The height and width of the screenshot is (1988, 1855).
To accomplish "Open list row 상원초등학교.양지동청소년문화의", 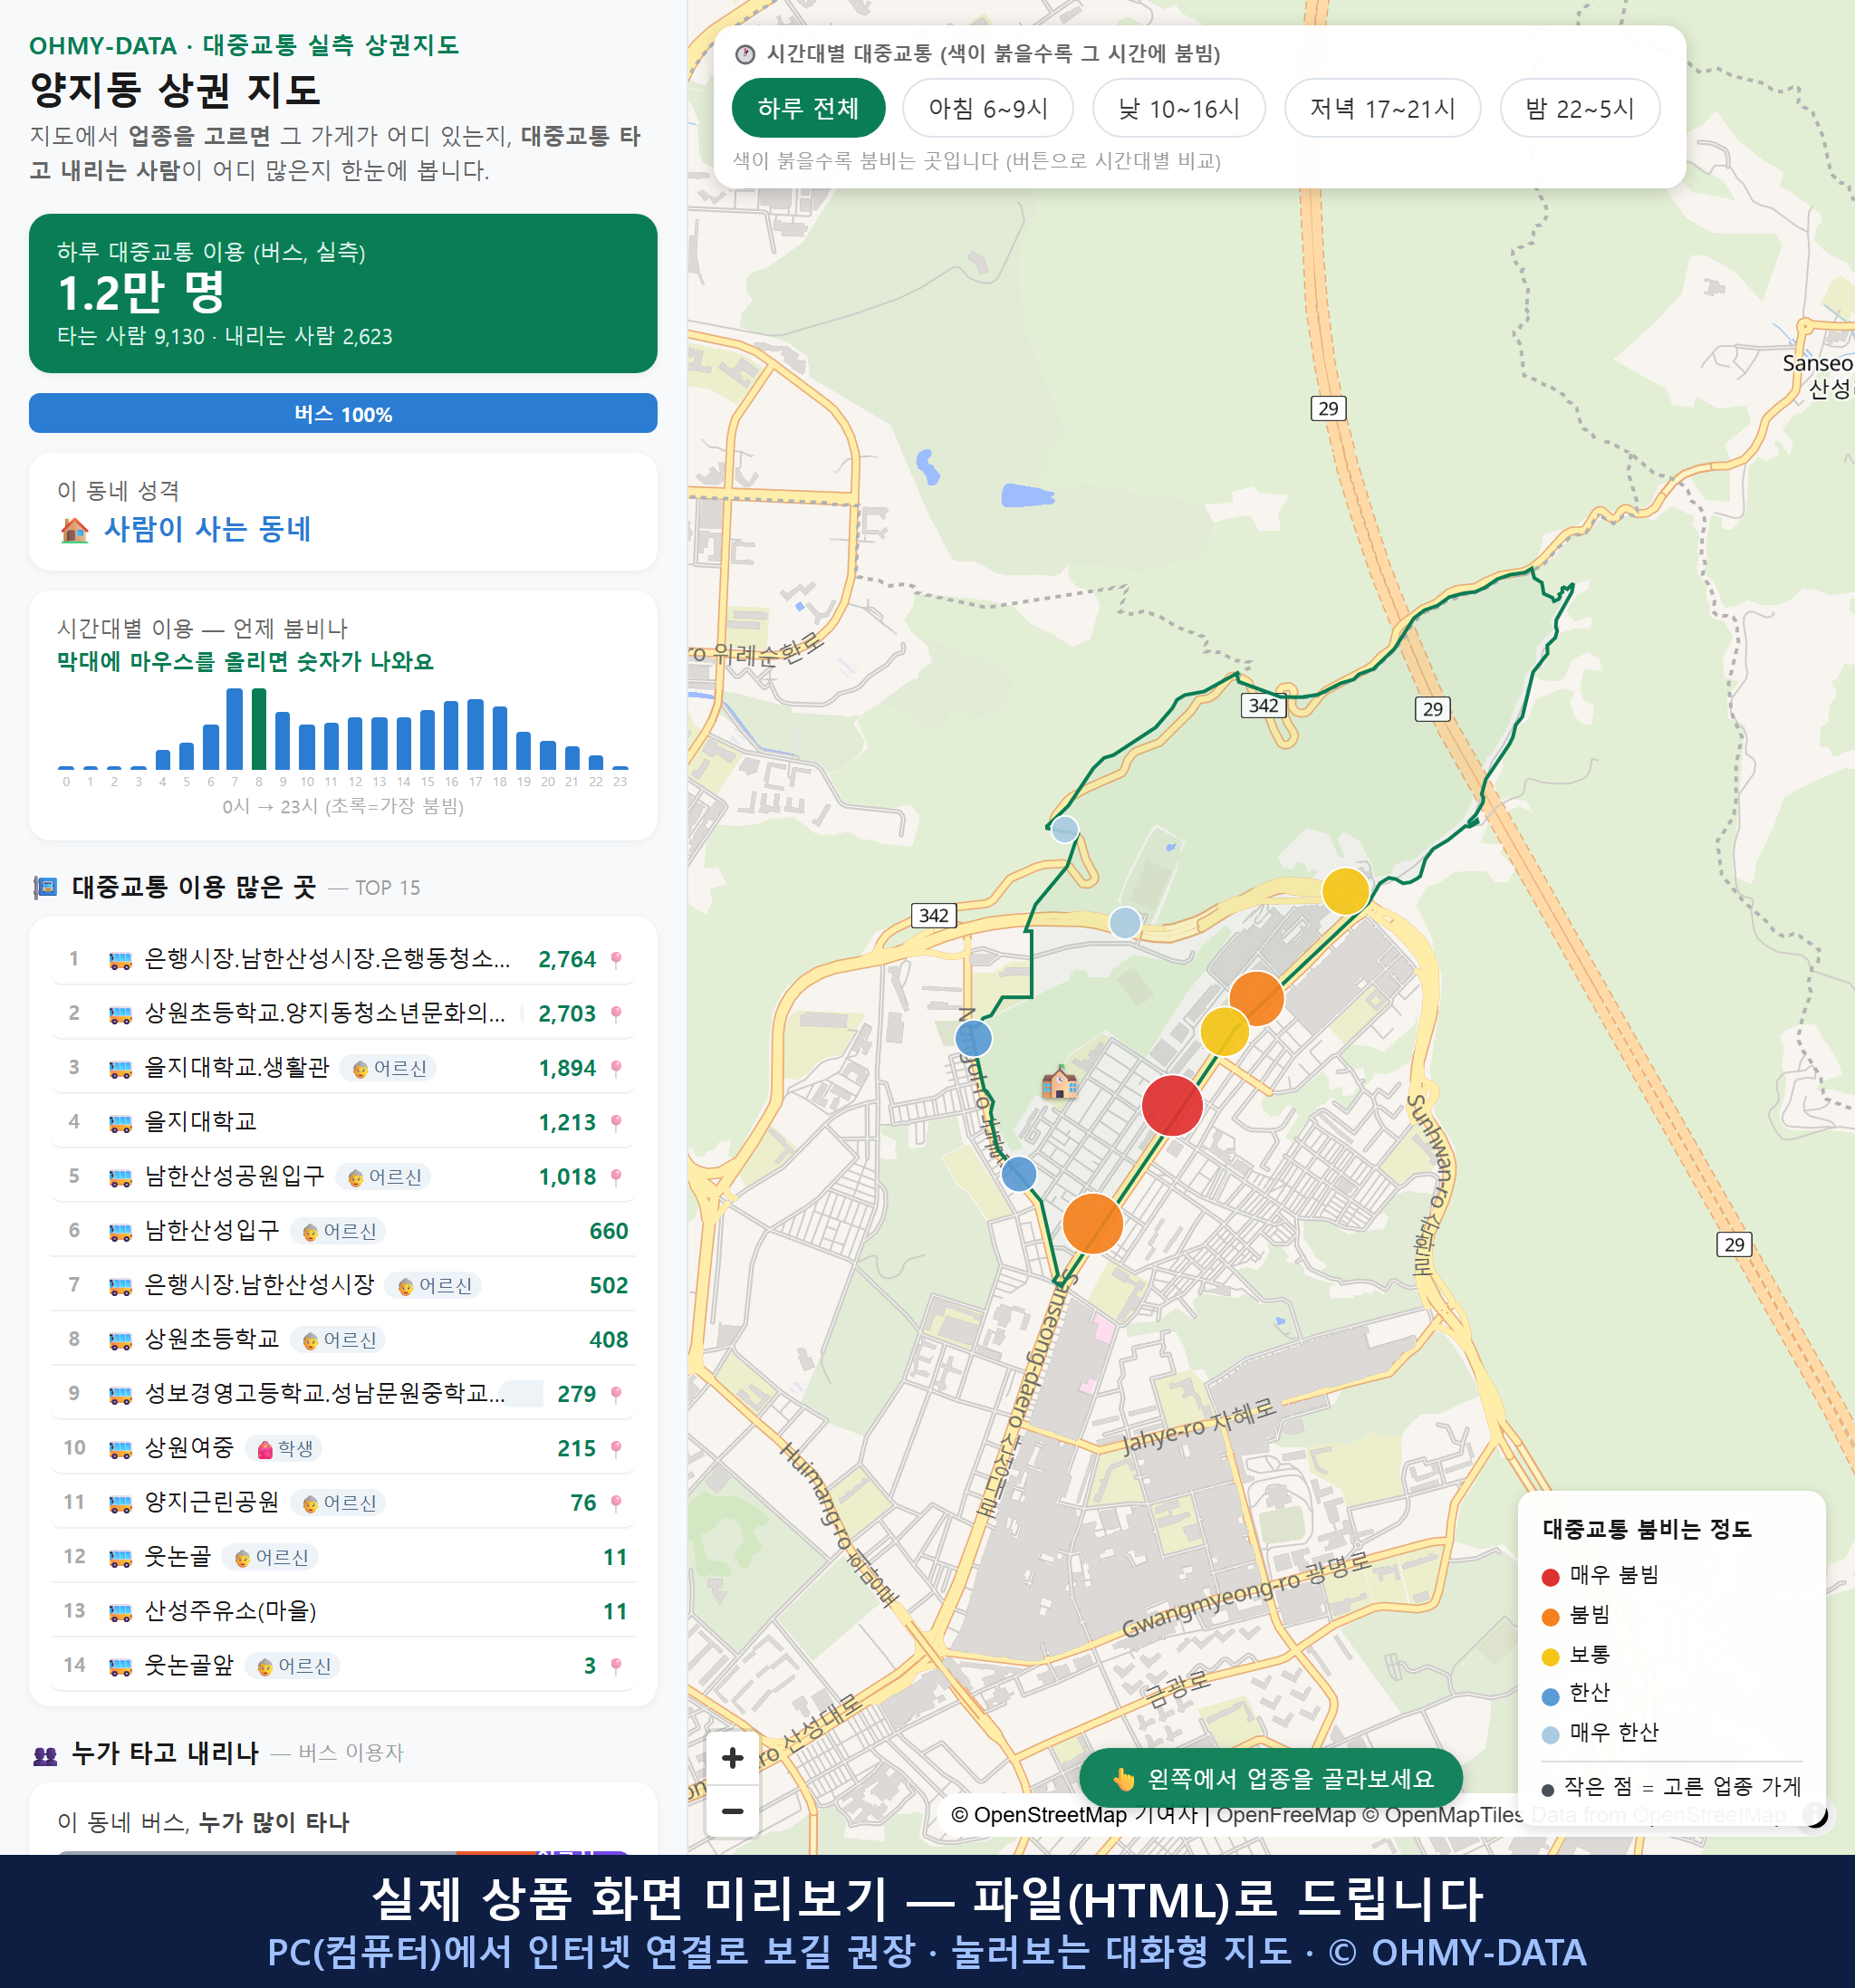I will [x=343, y=1014].
